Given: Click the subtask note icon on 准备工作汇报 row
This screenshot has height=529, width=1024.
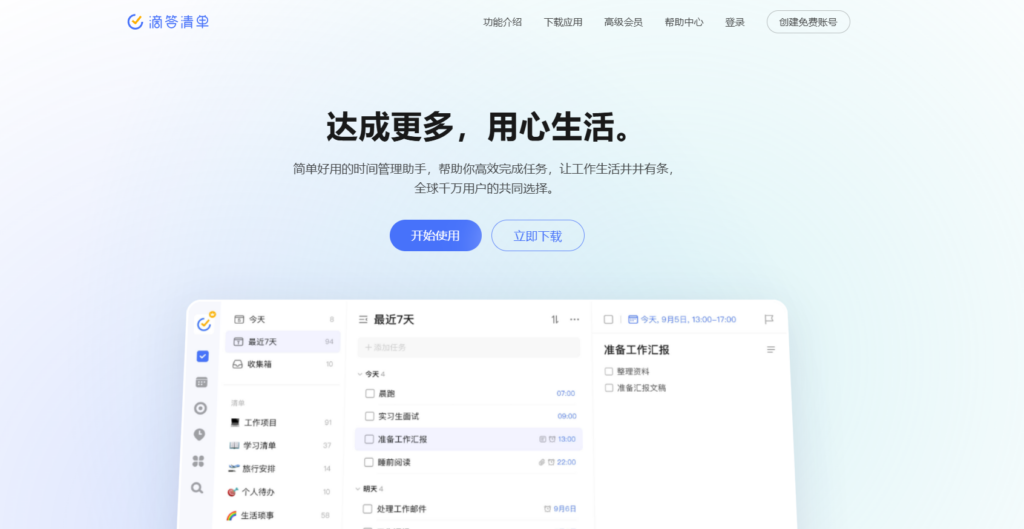Looking at the screenshot, I should [543, 439].
